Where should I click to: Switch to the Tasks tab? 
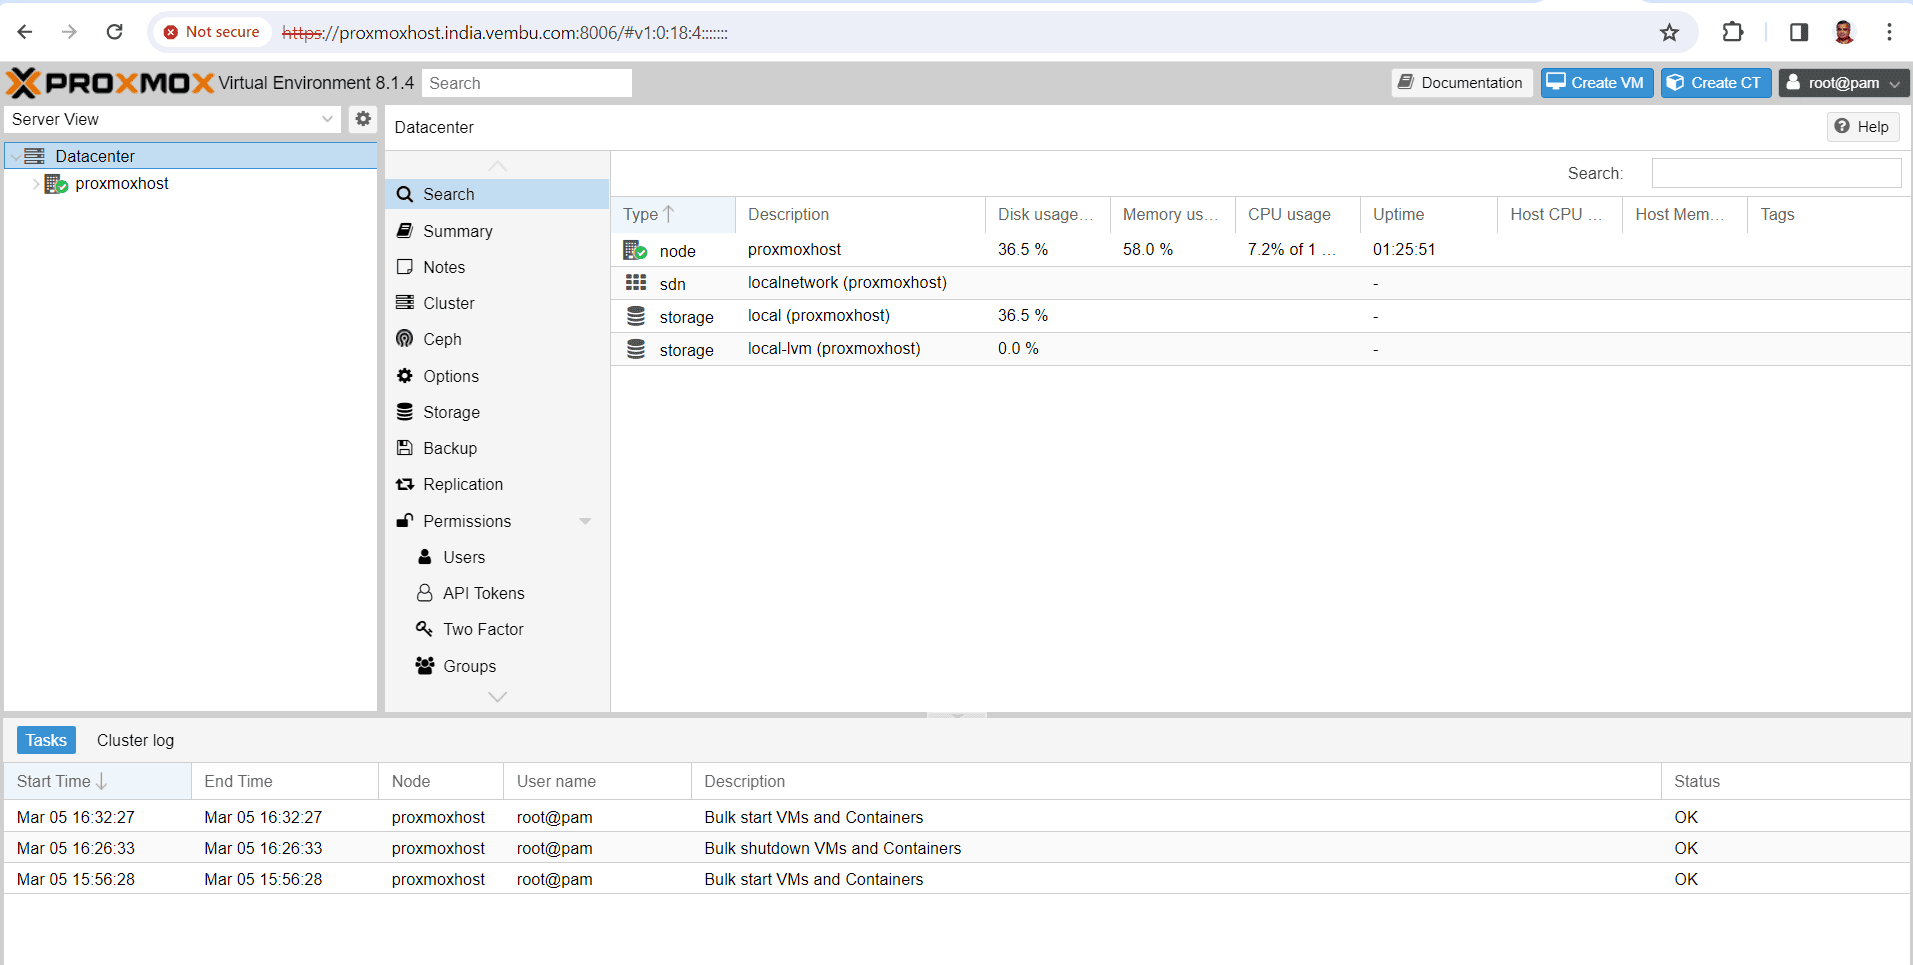46,740
